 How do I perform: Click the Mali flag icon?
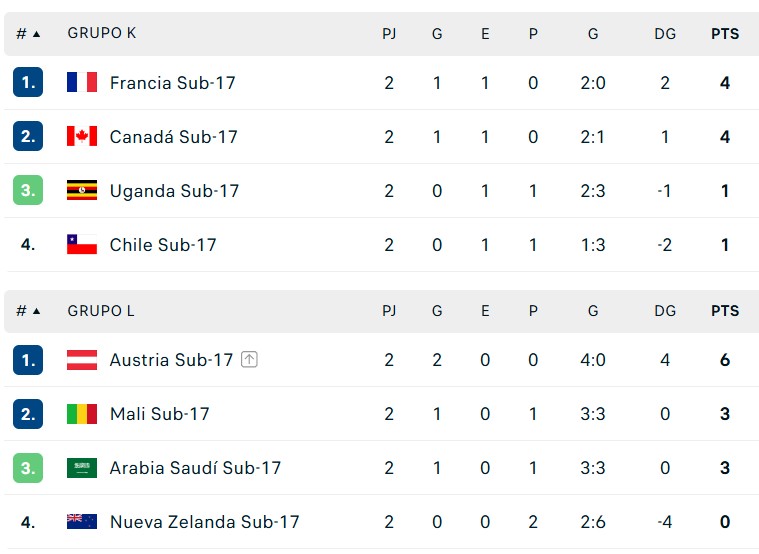tap(82, 414)
